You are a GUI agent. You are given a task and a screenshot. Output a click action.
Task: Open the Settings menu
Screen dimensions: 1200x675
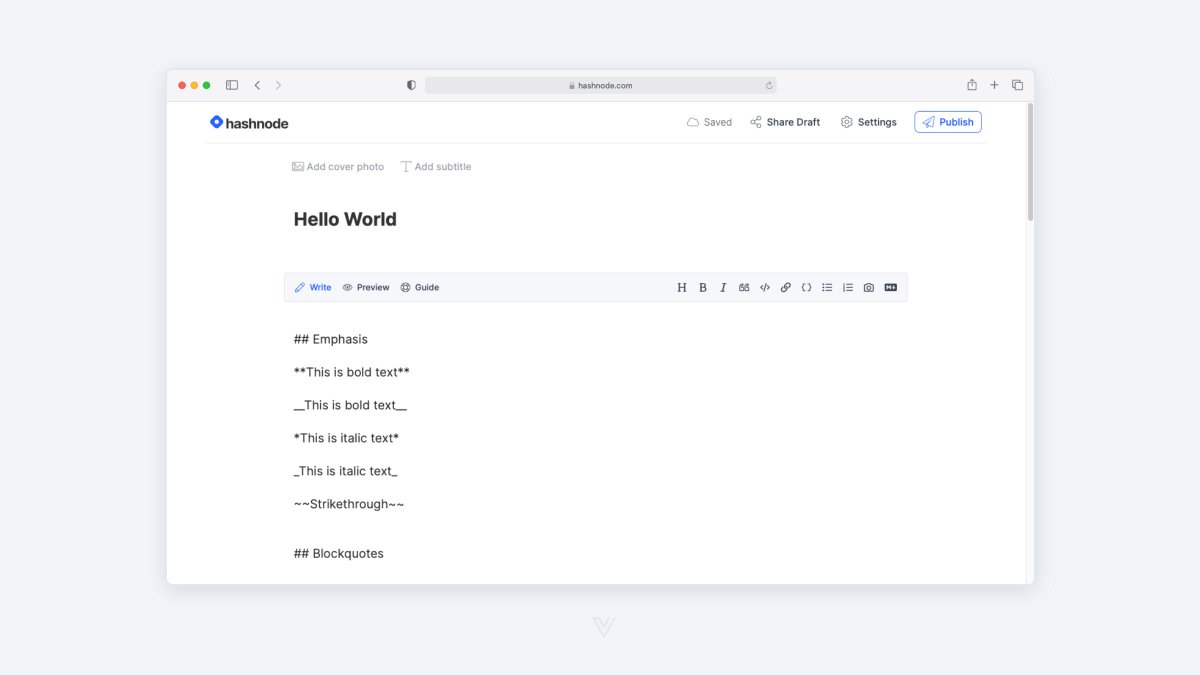[868, 121]
